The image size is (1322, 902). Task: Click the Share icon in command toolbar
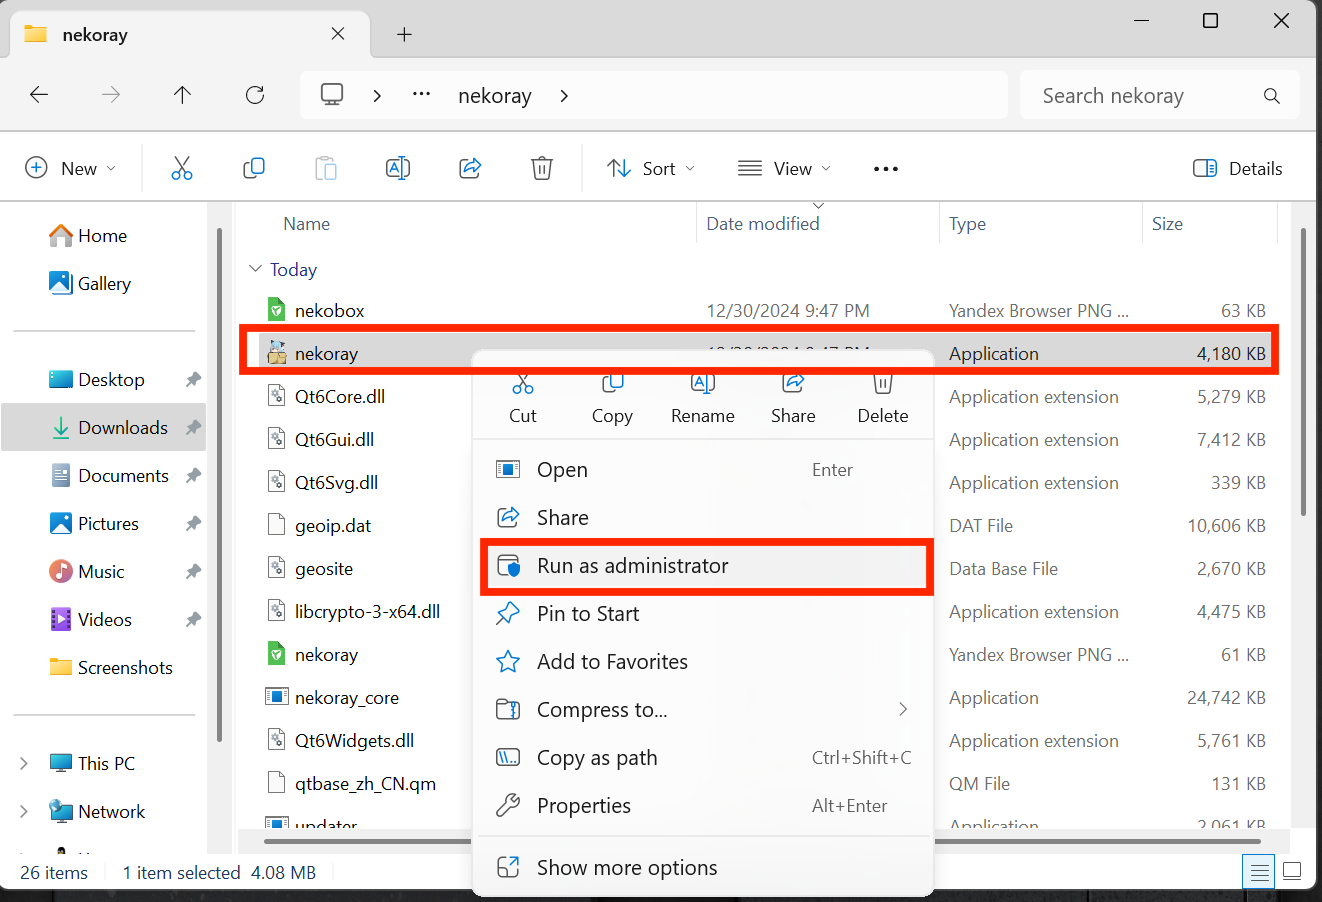(x=470, y=168)
